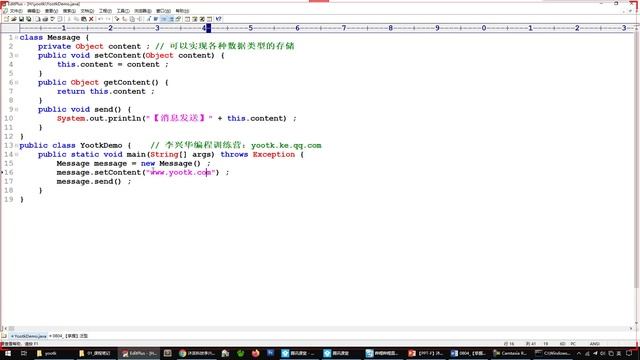
Task: Click the Save All toolbar icon
Action: pos(29,19)
